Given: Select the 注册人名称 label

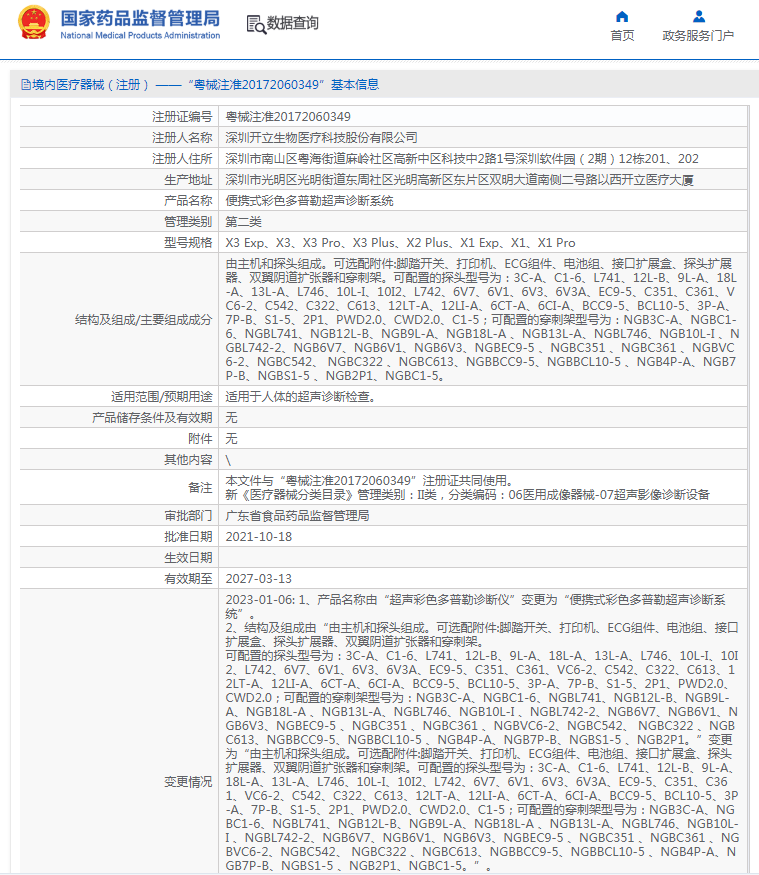Looking at the screenshot, I should coord(182,138).
